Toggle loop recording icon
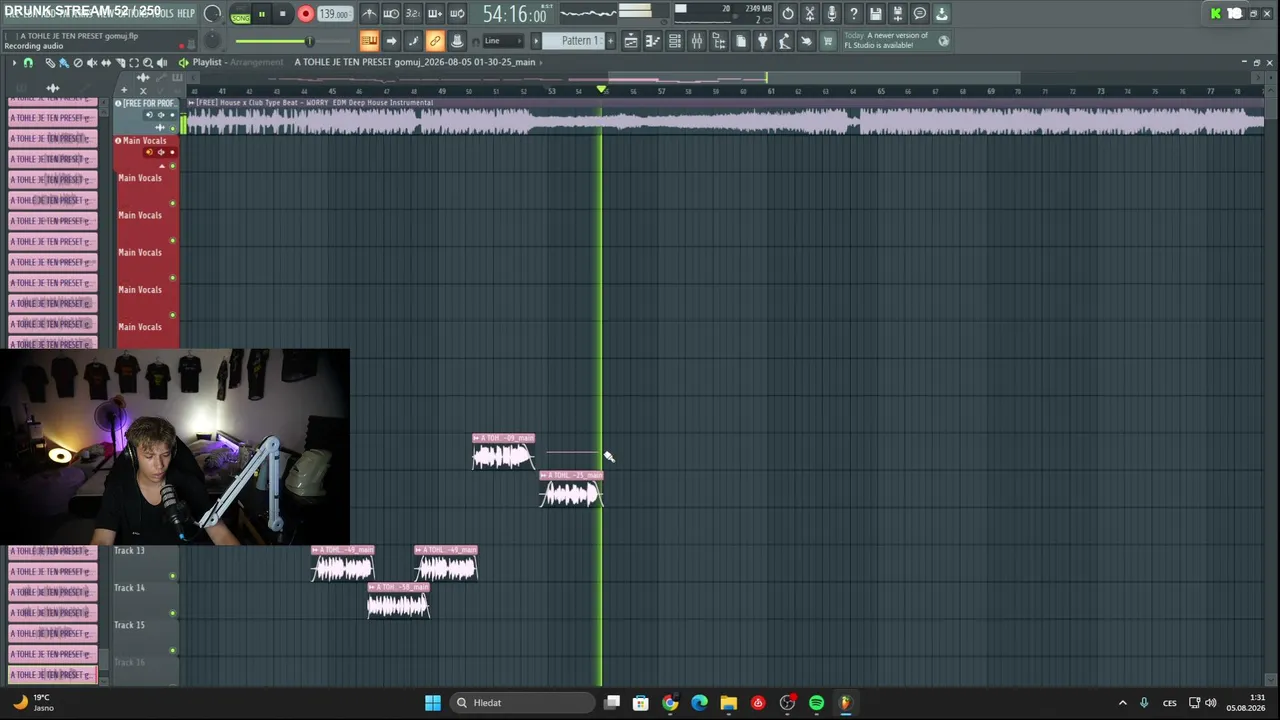The width and height of the screenshot is (1280, 720). (457, 14)
